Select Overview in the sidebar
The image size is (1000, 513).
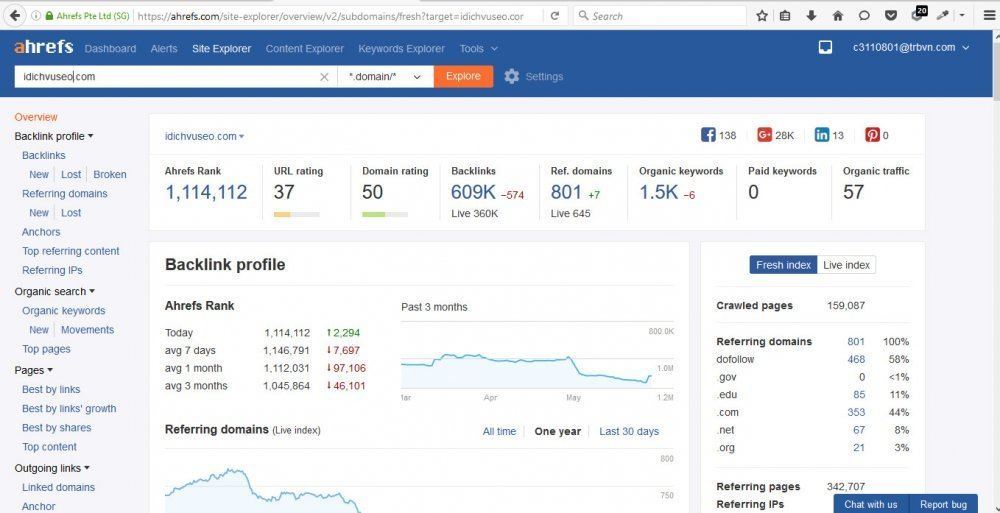tap(36, 117)
